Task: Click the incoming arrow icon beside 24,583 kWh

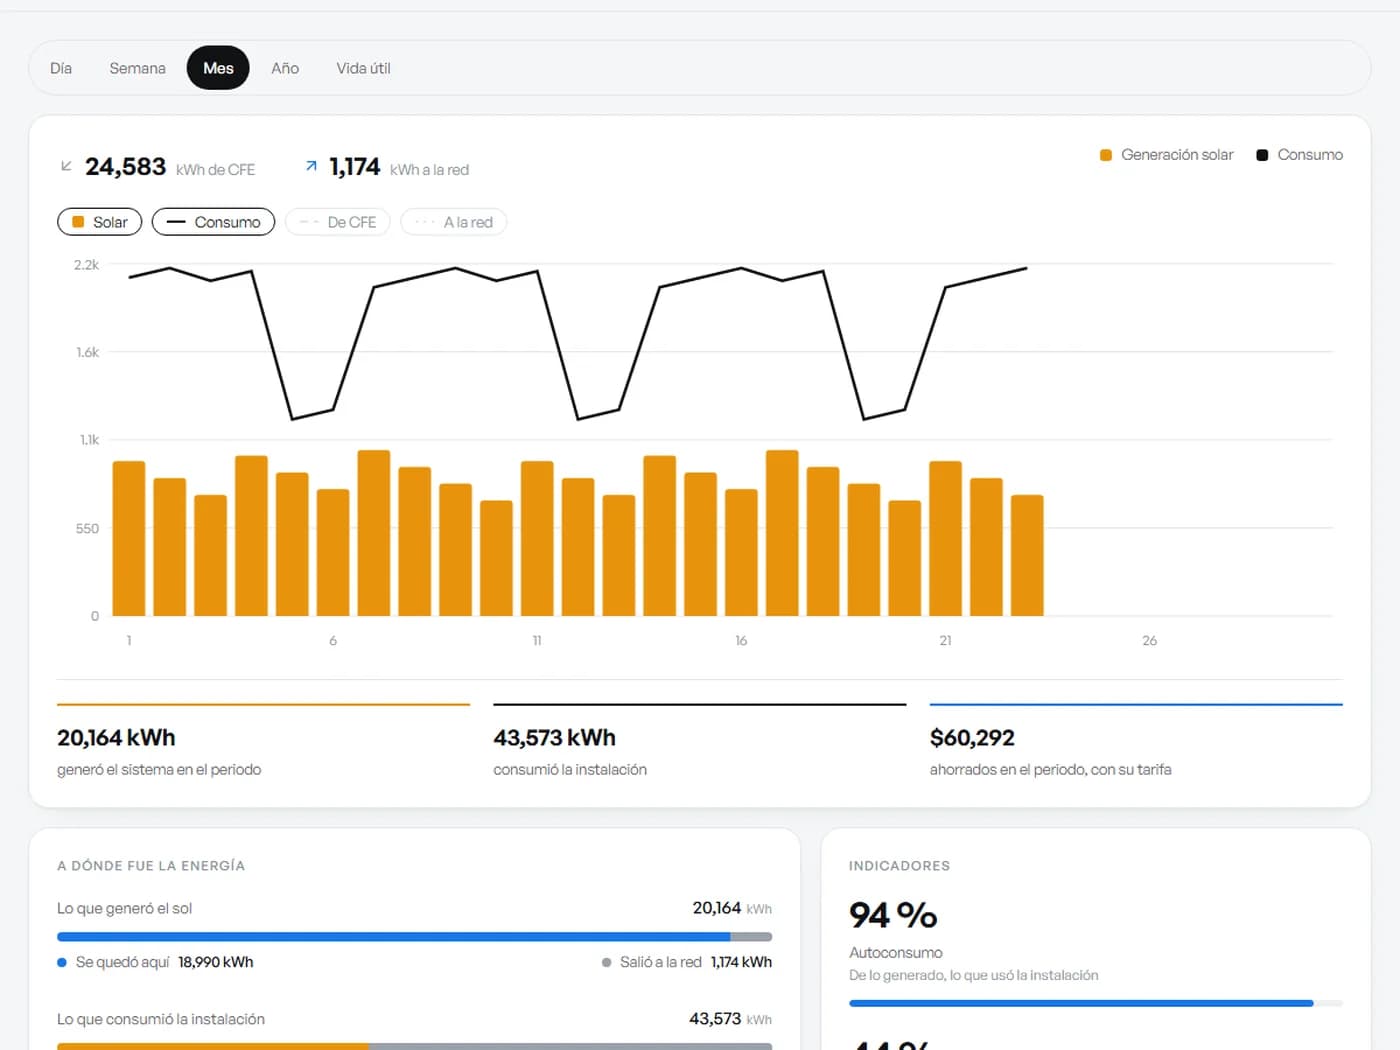Action: tap(66, 166)
